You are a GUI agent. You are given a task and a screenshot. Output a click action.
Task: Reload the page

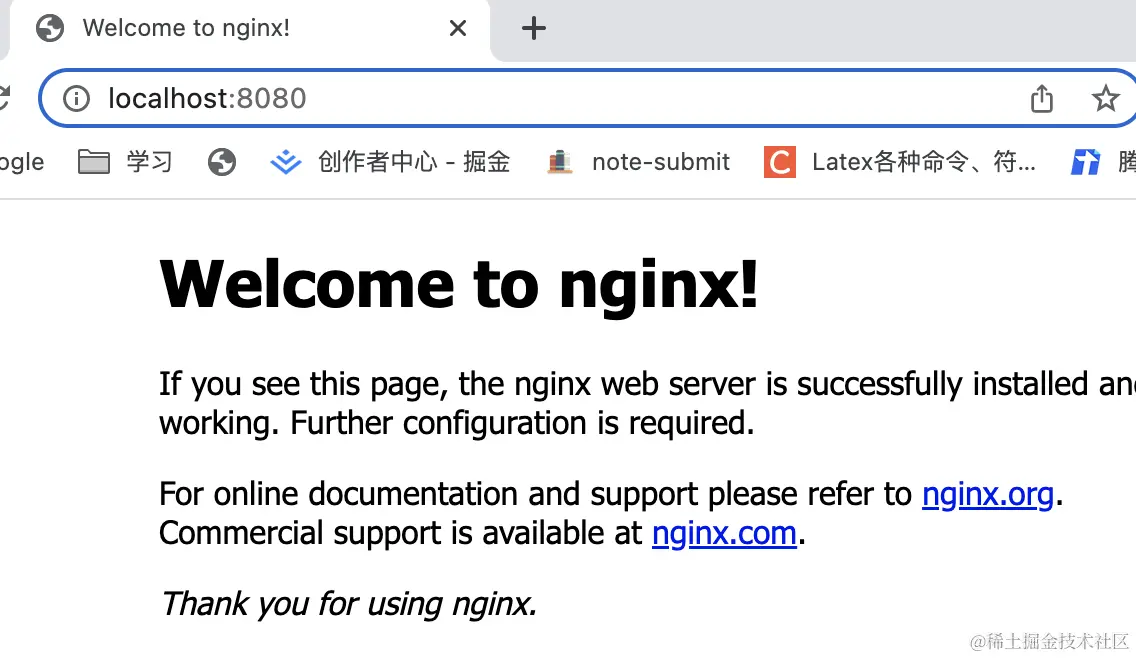(4, 98)
